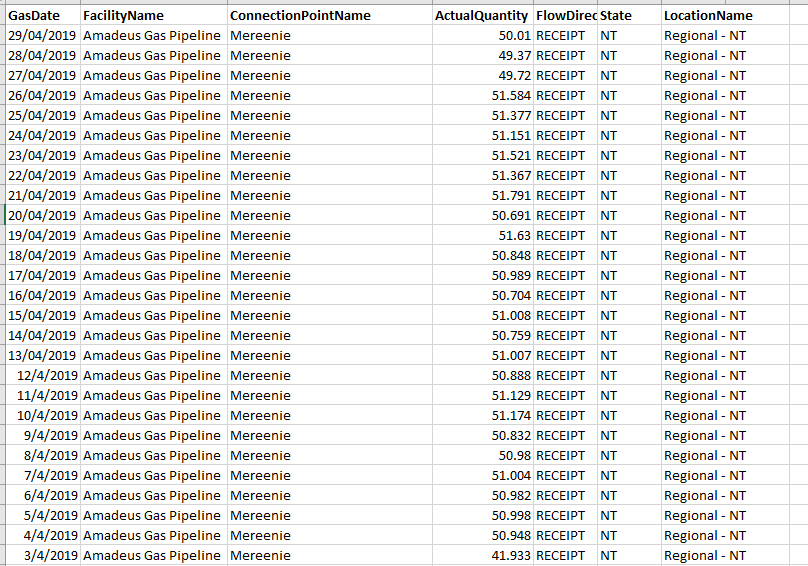Select the State header cell
Screen dimensions: 808x566
click(629, 15)
